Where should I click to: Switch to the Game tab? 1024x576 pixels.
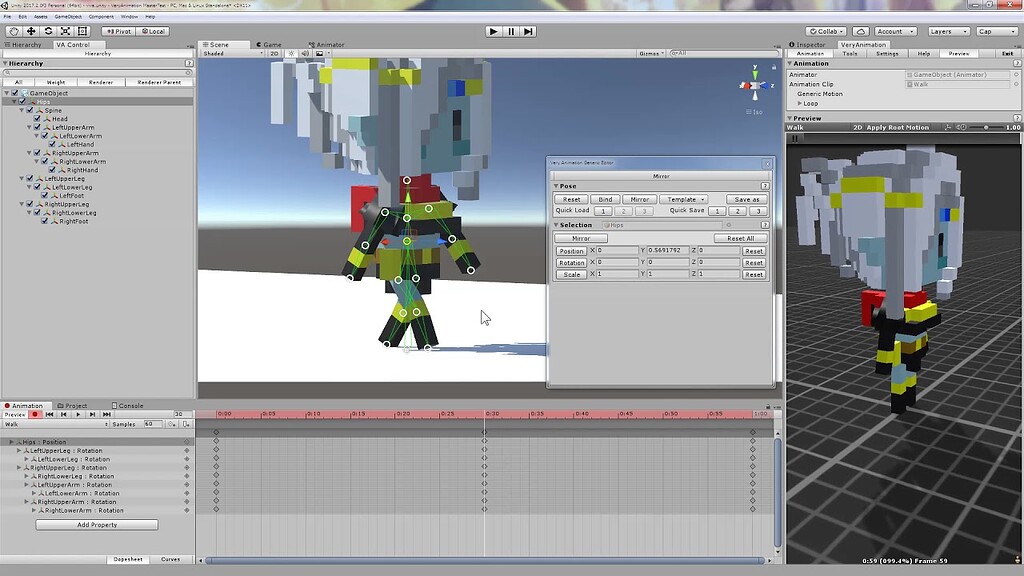270,44
